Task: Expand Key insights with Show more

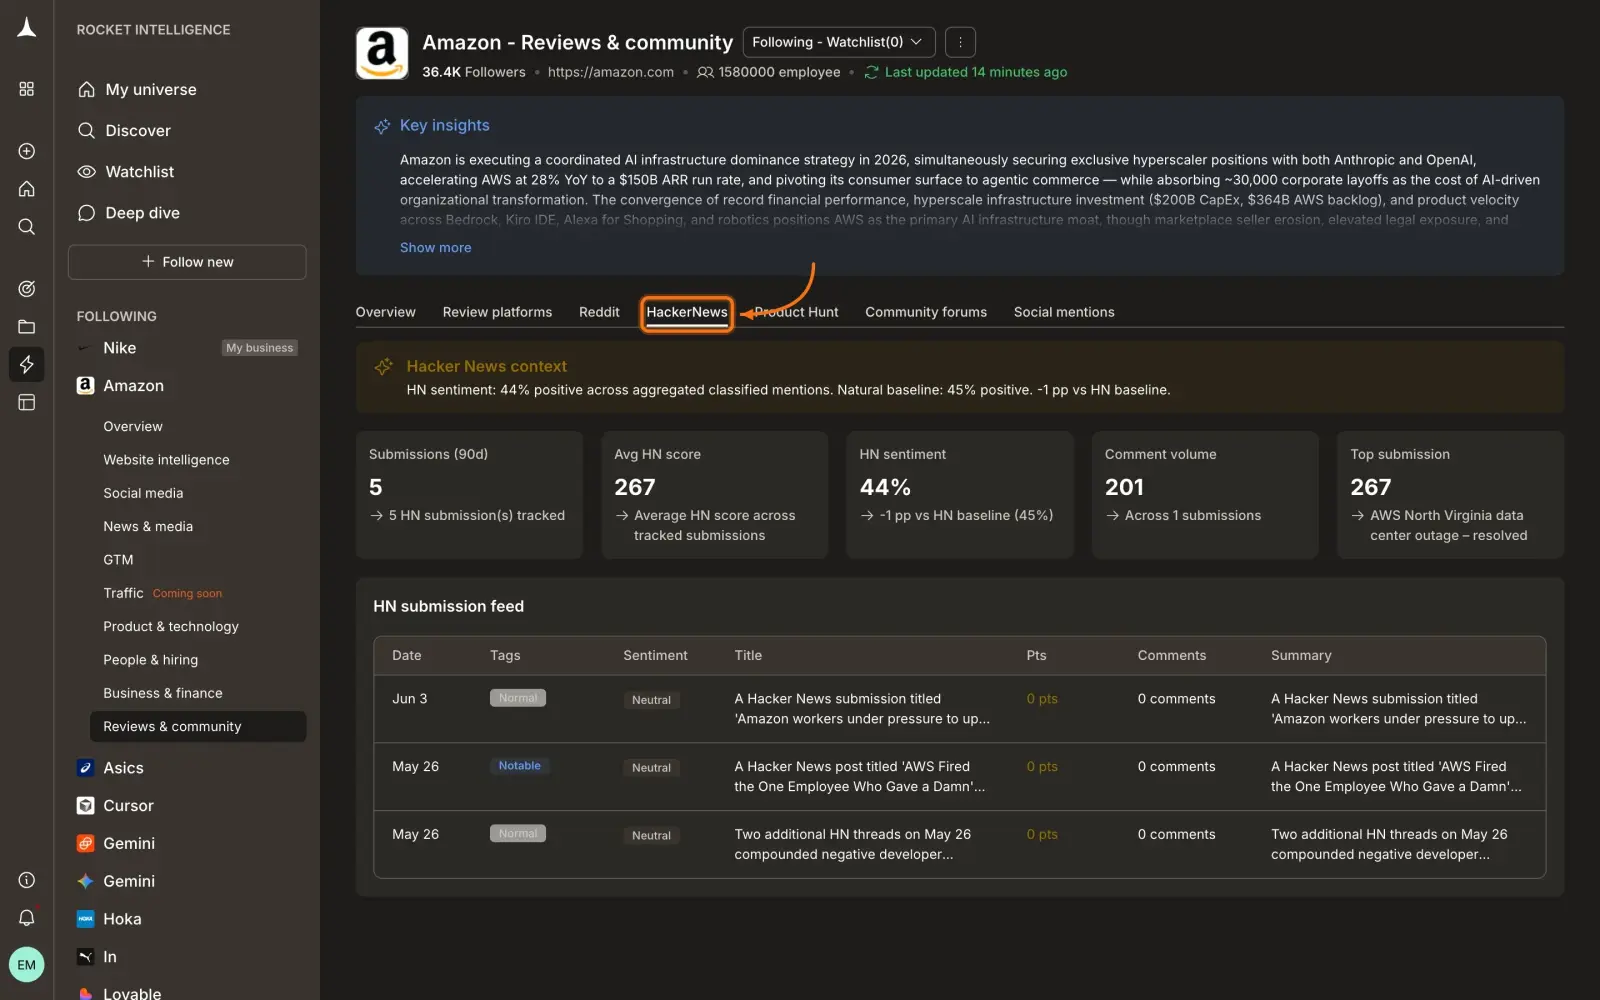Action: coord(435,248)
